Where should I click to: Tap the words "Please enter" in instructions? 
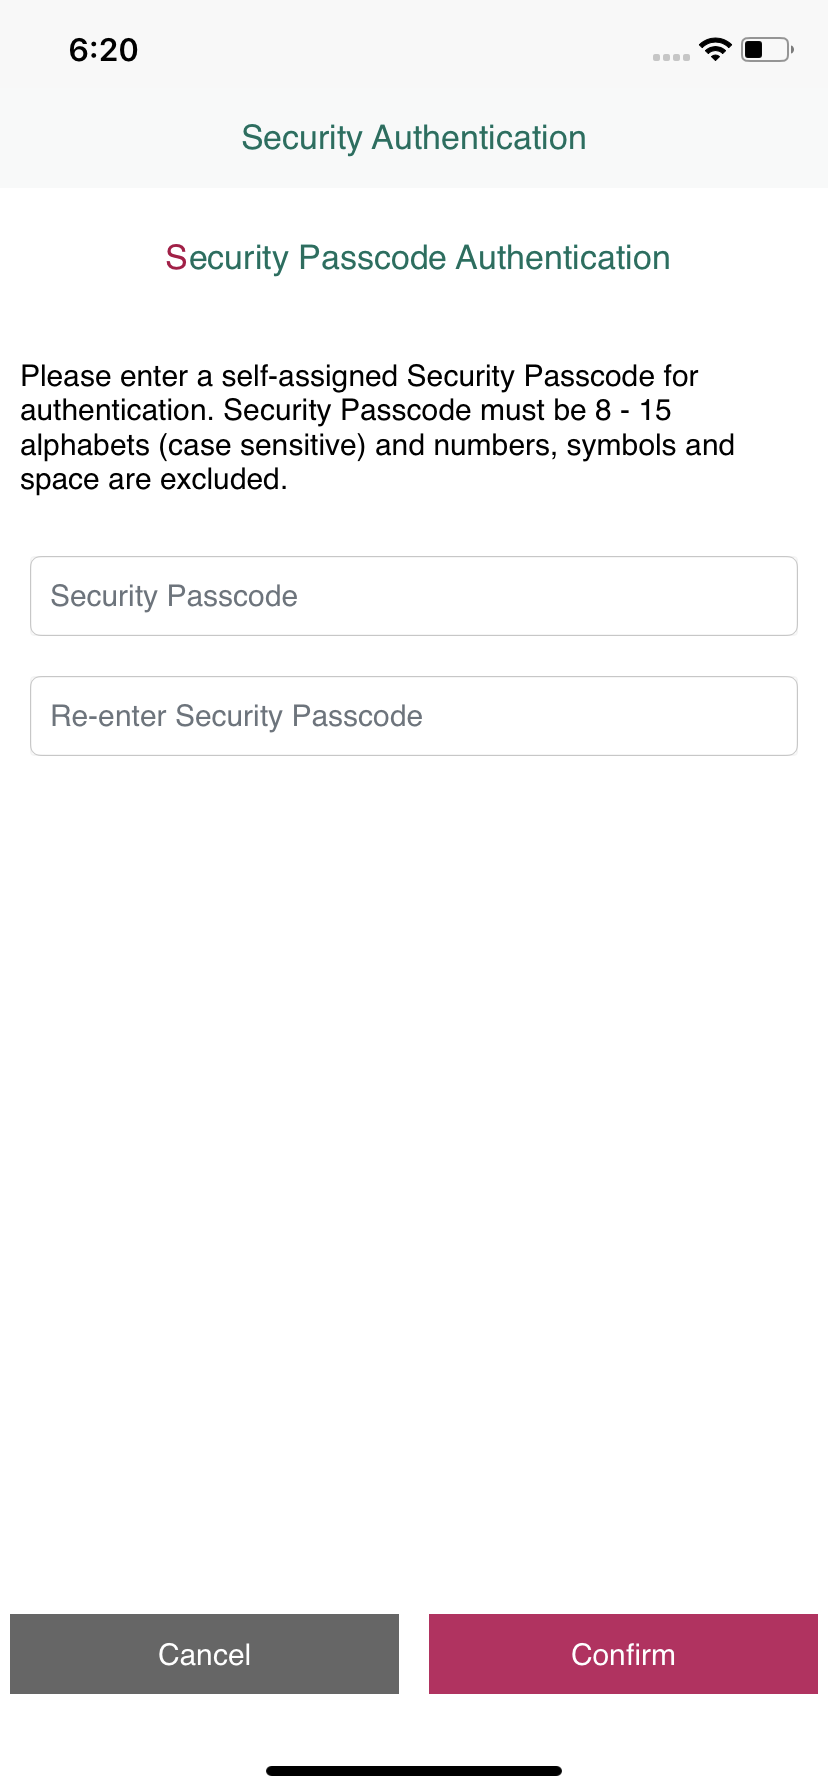(x=104, y=376)
